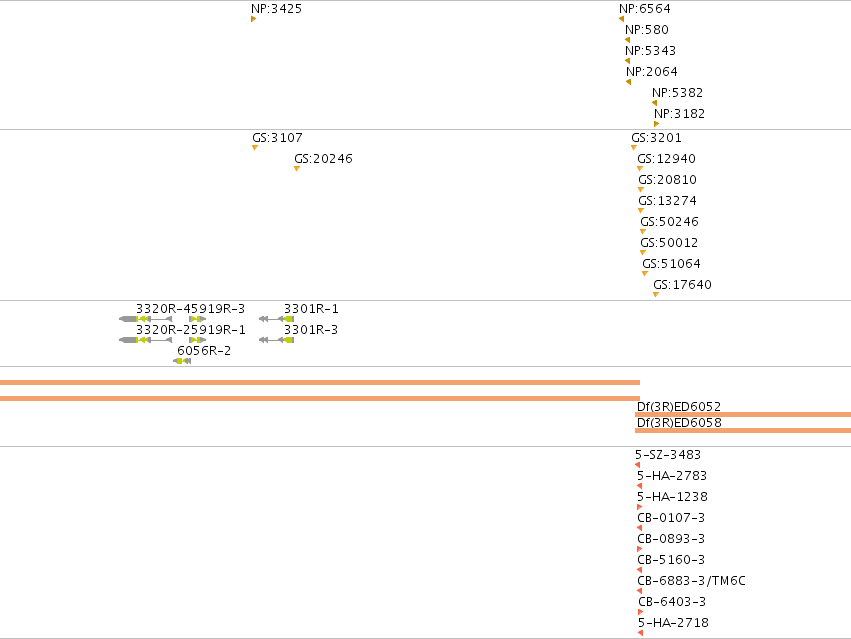This screenshot has width=851, height=639.
Task: Click the GS:17640 label
Action: (x=683, y=285)
